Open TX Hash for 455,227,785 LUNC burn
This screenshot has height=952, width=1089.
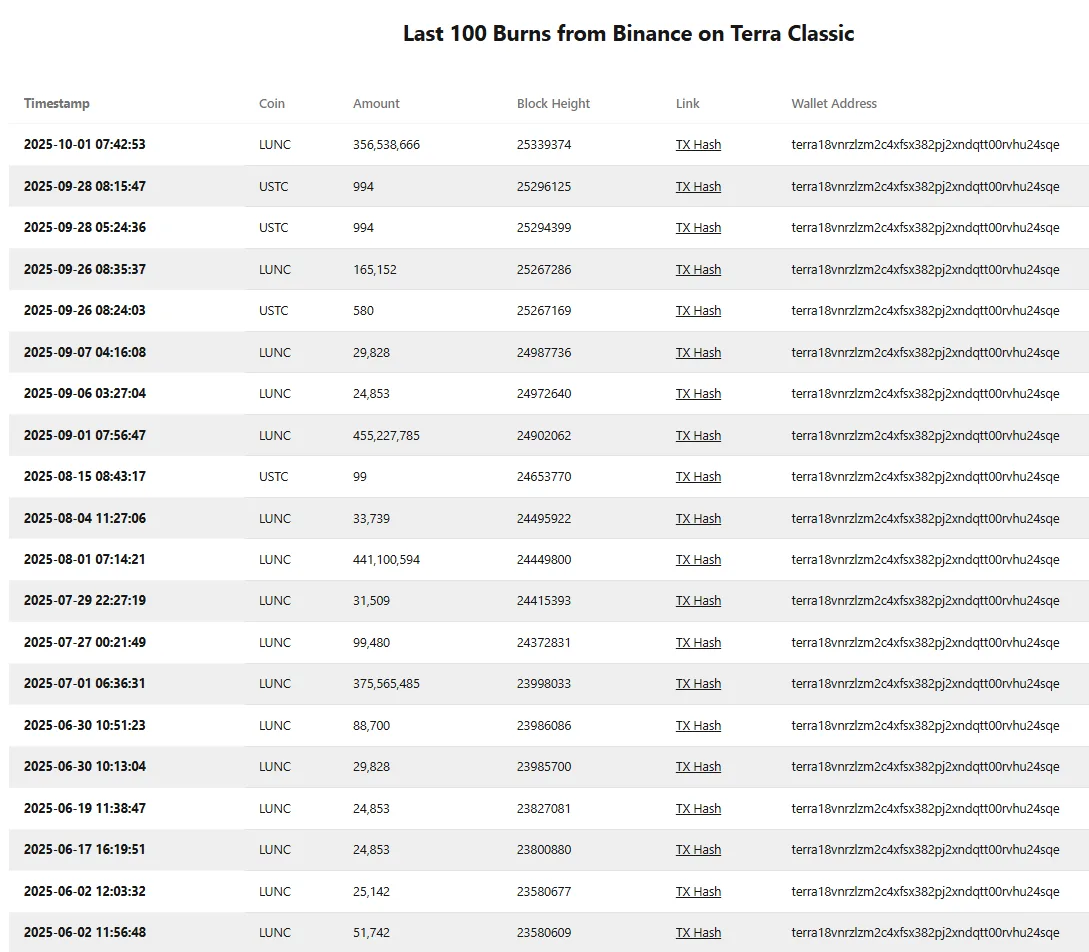(x=698, y=436)
